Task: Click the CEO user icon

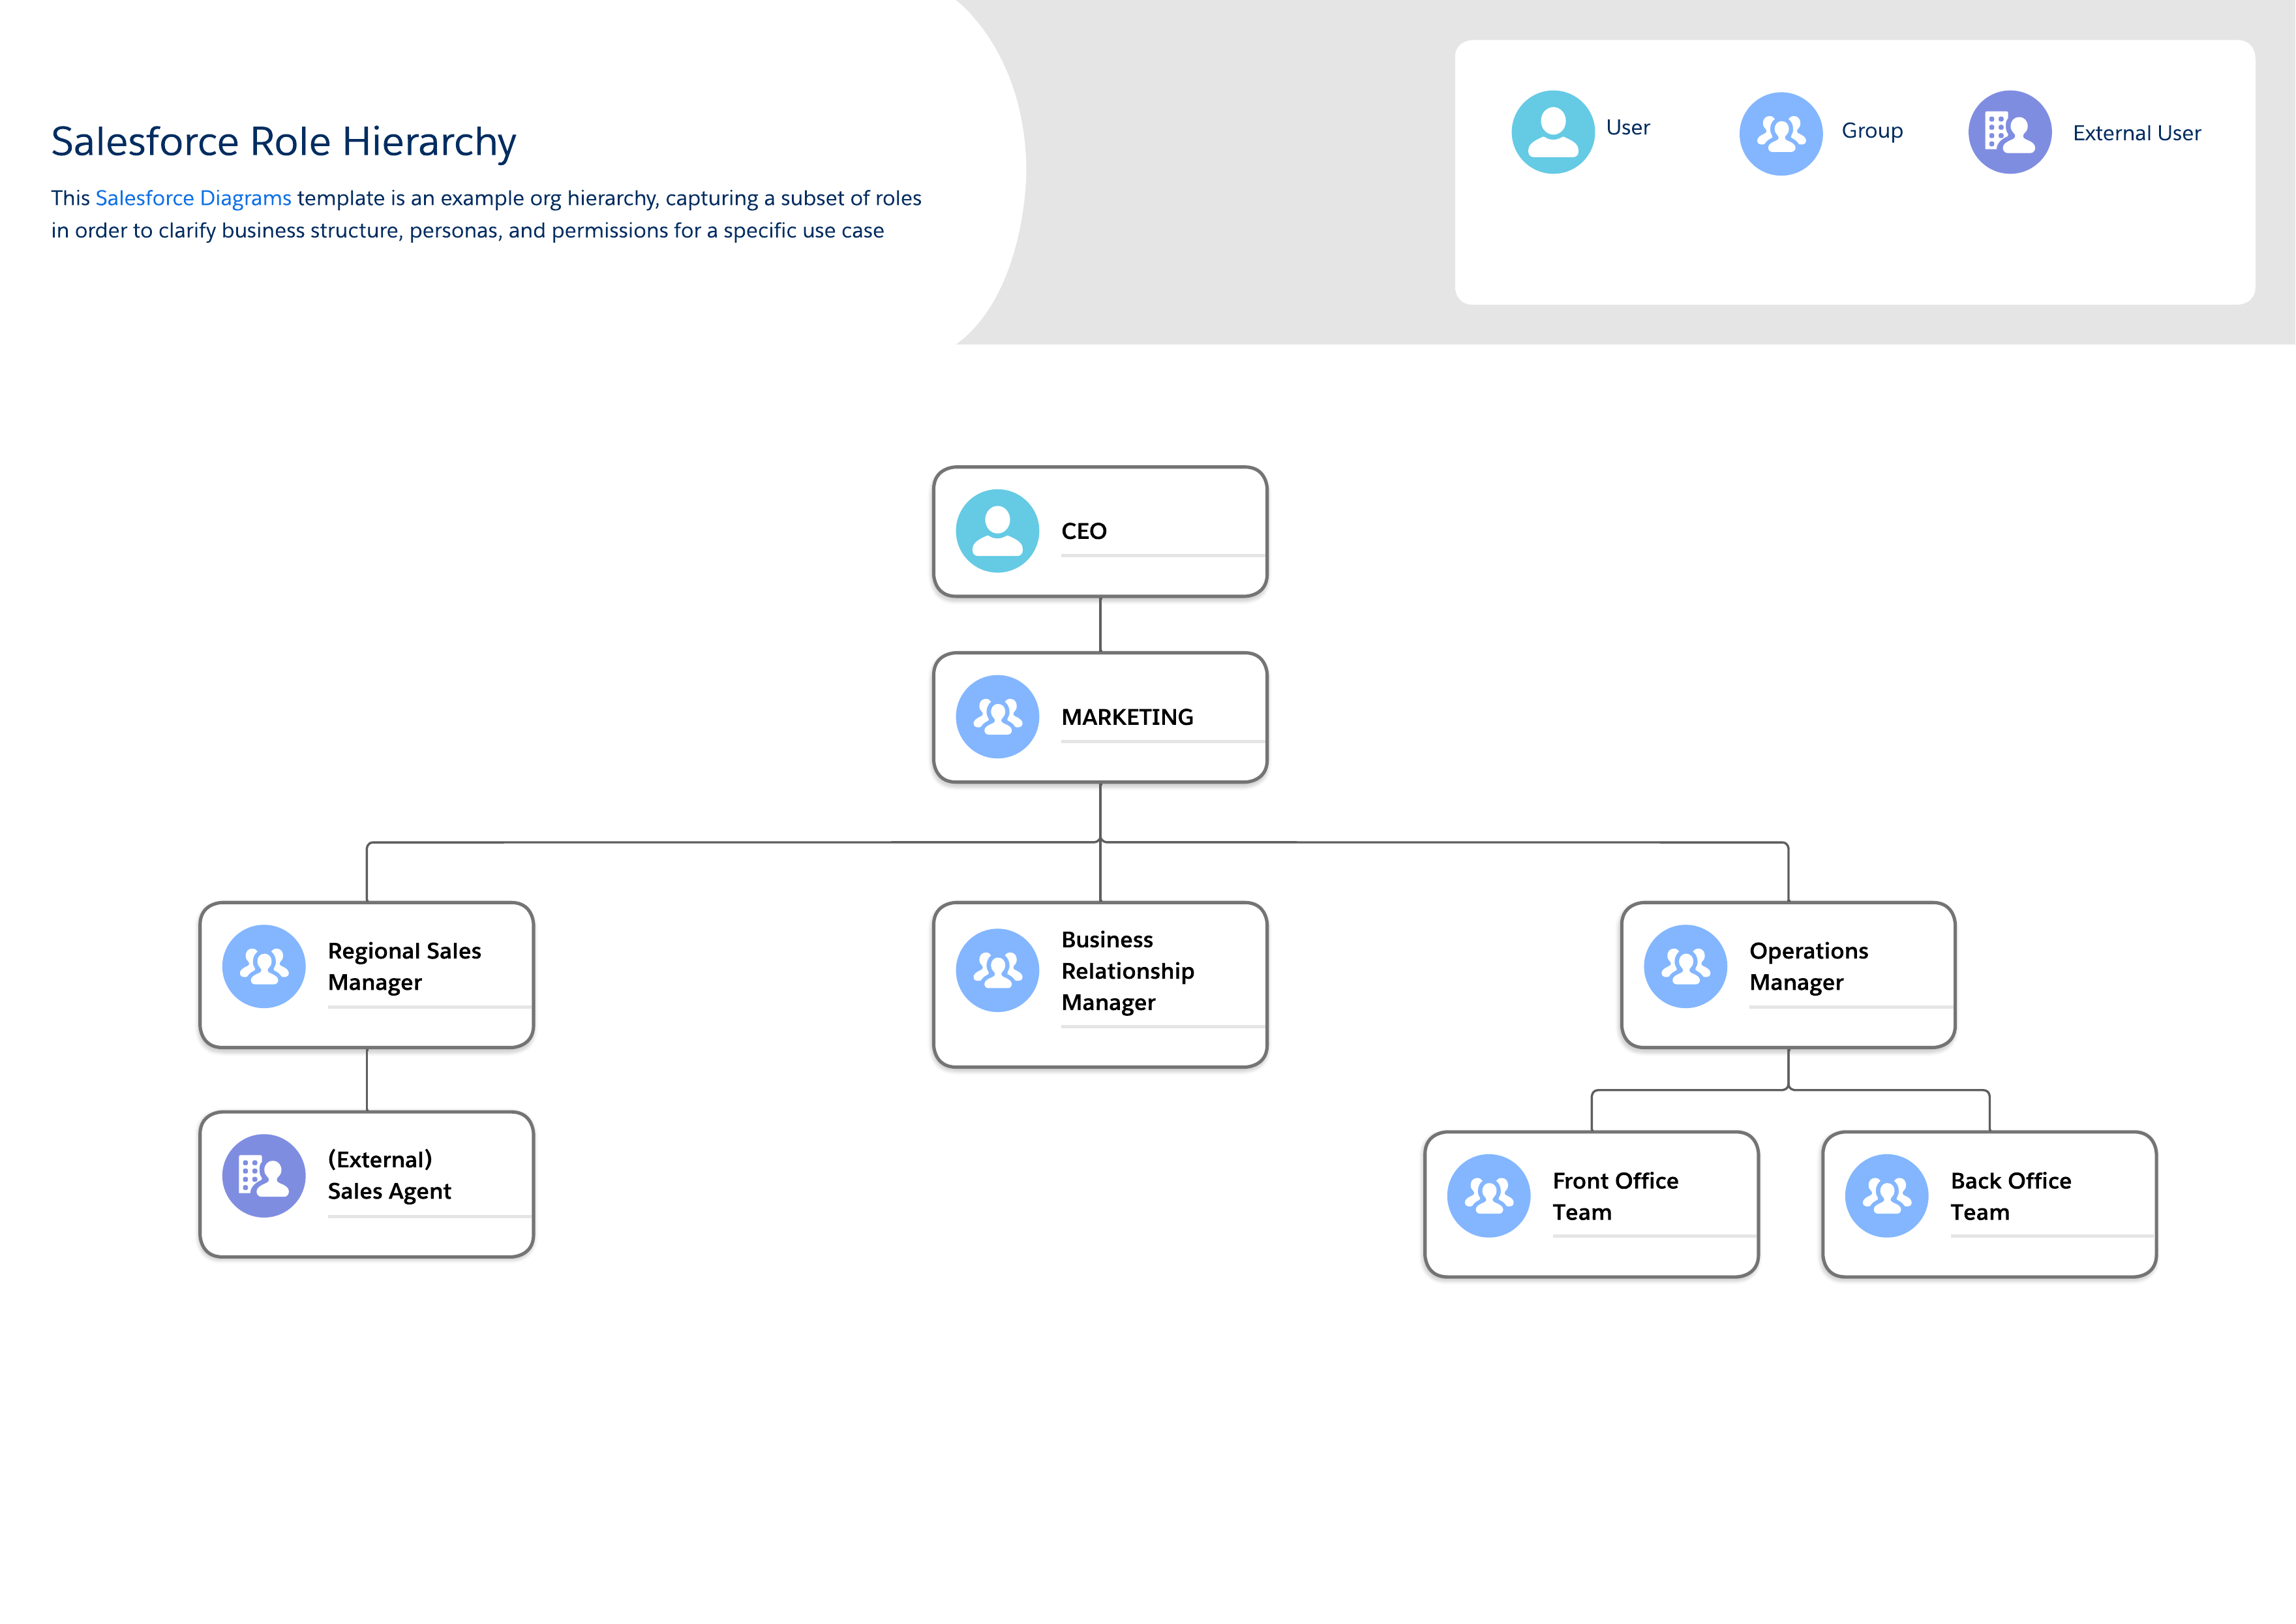Action: point(997,530)
